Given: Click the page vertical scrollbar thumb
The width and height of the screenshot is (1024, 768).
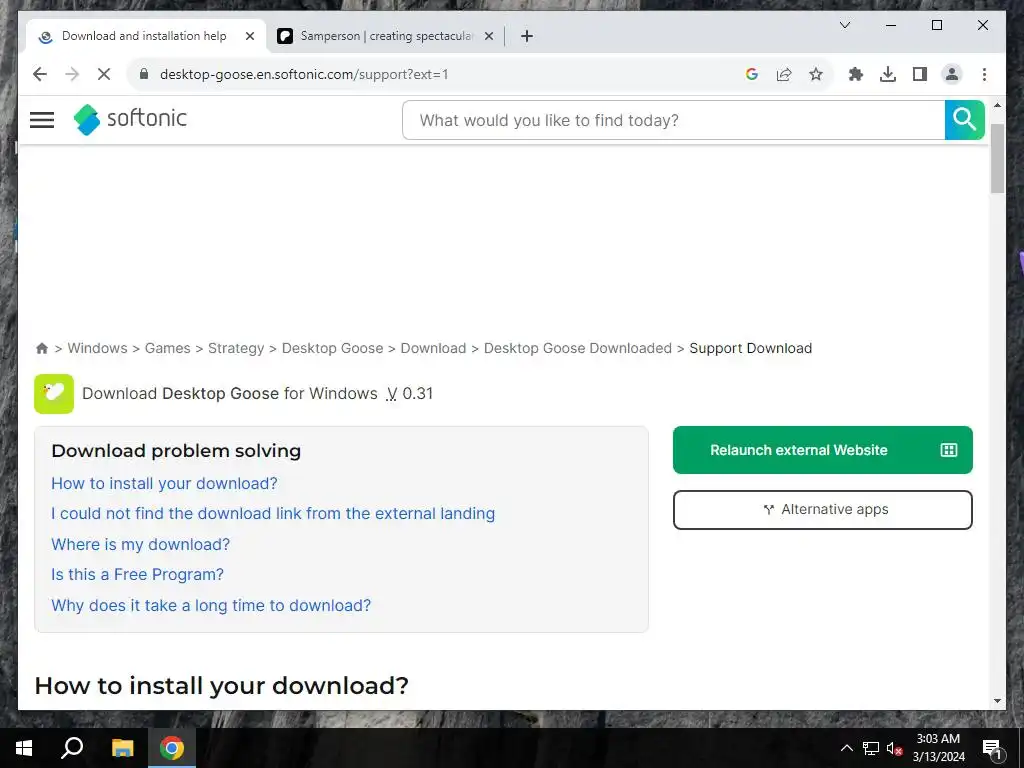Looking at the screenshot, I should pos(997,158).
